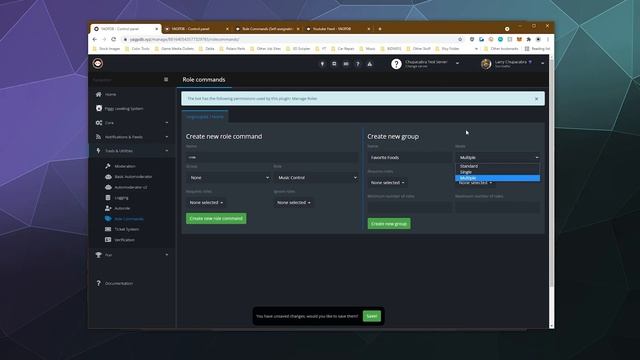Click the group Name field with Favorite Foods

[409, 157]
